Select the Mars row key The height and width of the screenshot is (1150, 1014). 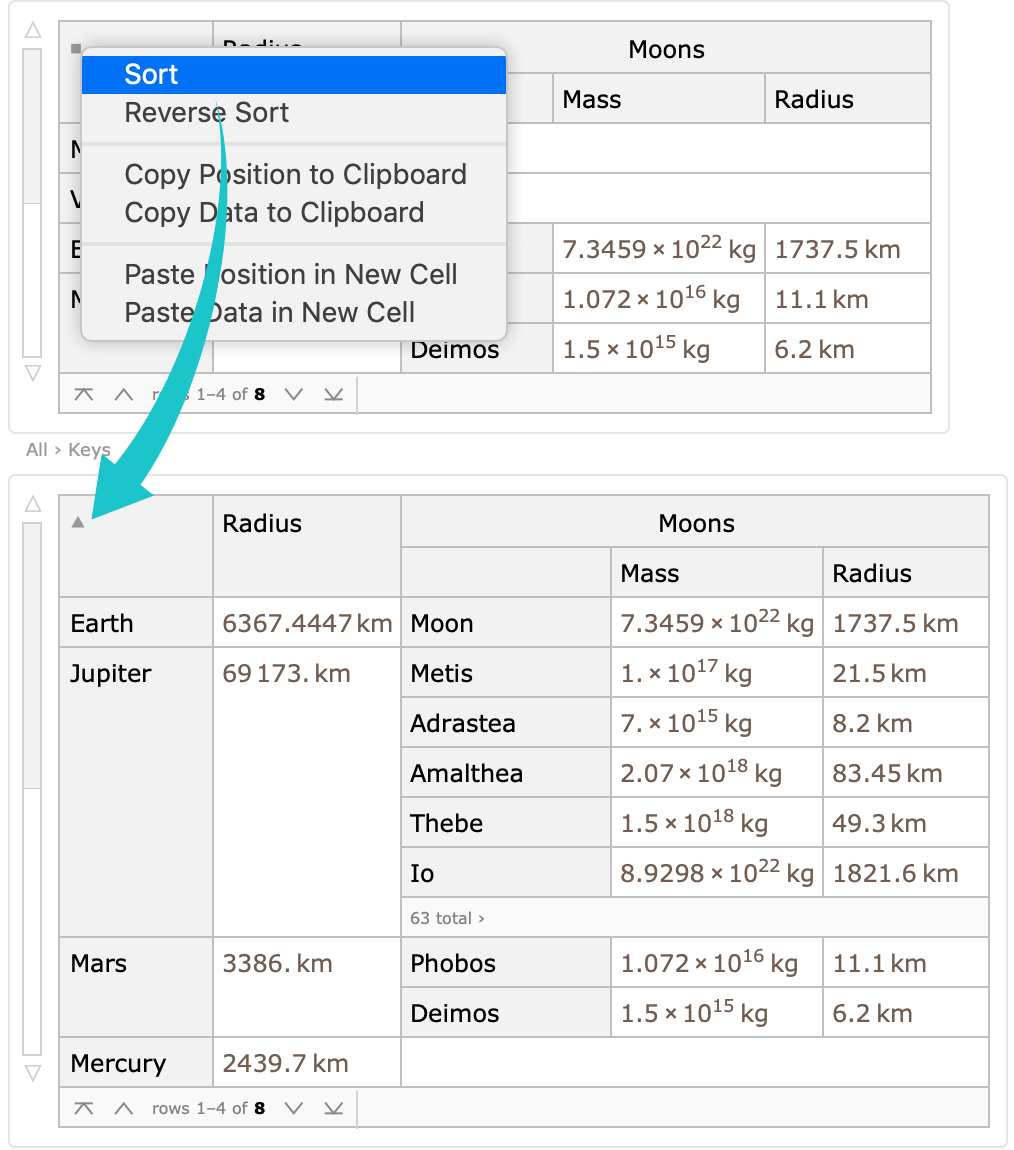[136, 987]
